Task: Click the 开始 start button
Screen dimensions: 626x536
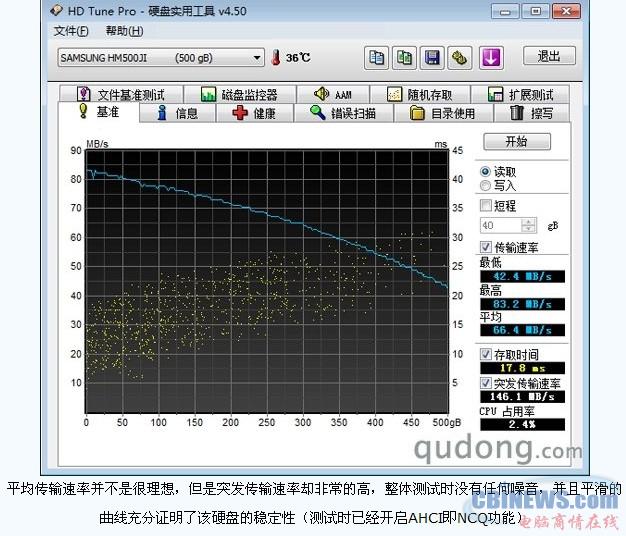Action: pyautogui.click(x=517, y=142)
